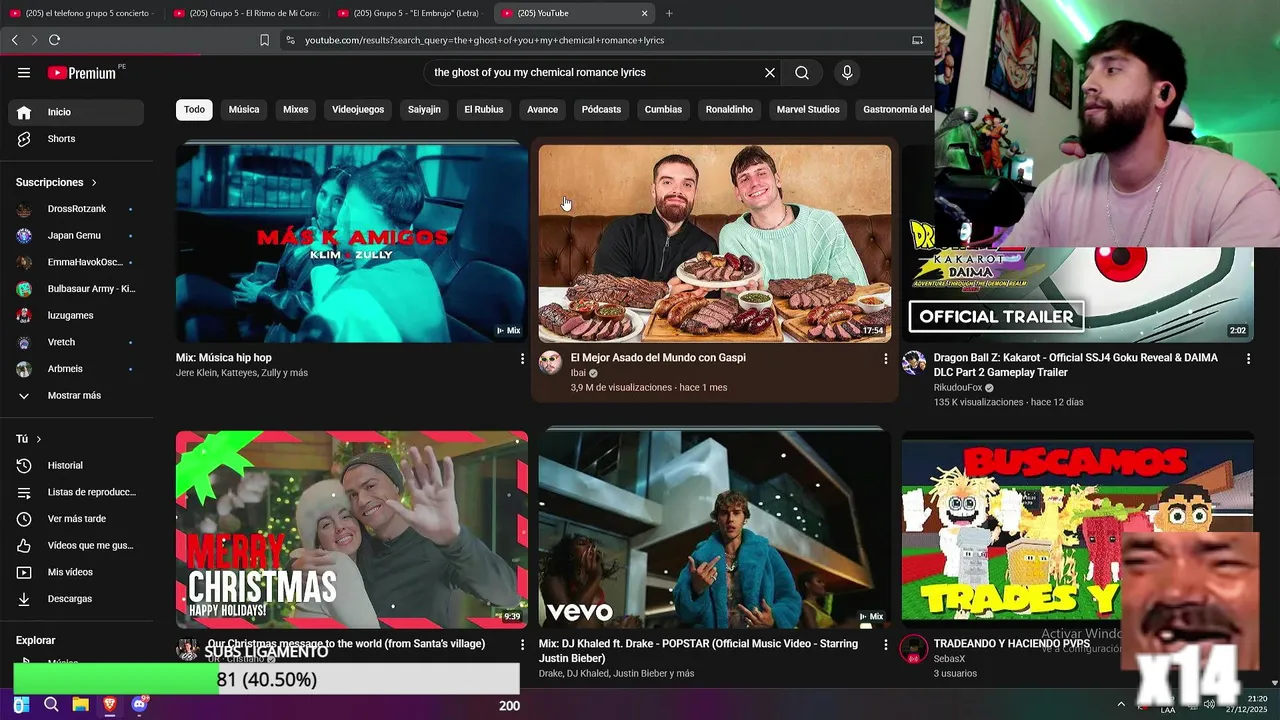Click the bookmark icon beside the address bar
1280x720 pixels.
(x=264, y=40)
